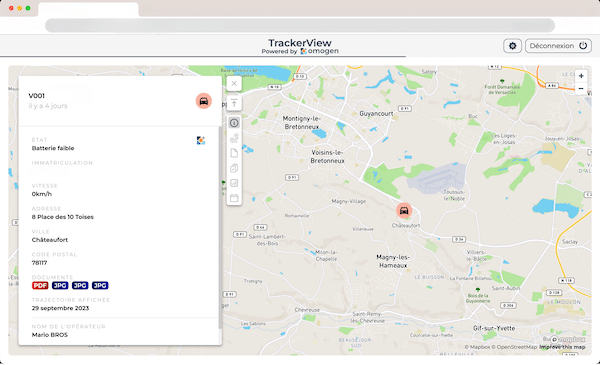Click the Déconnexion logout button

pos(558,46)
